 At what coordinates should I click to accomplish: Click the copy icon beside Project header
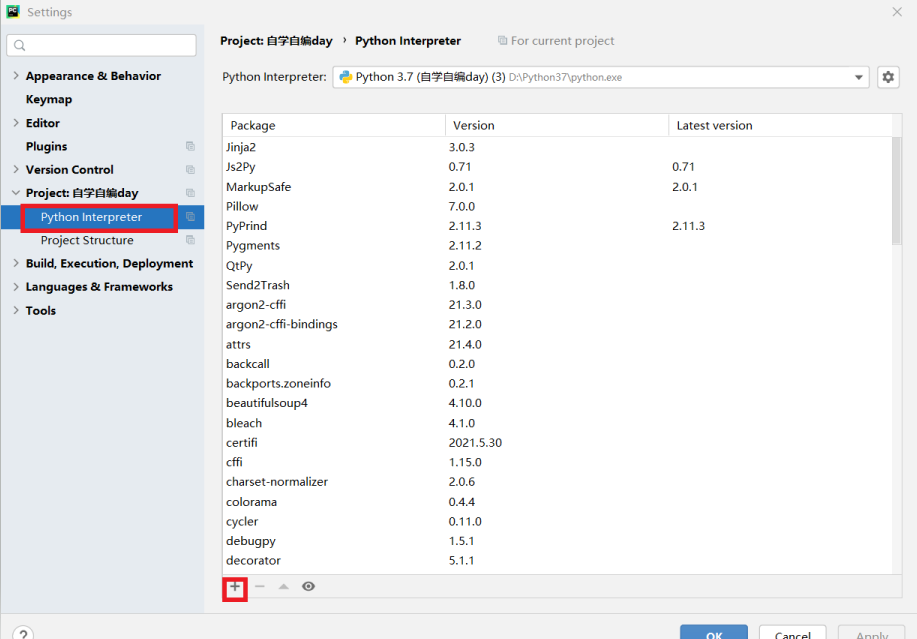[190, 193]
